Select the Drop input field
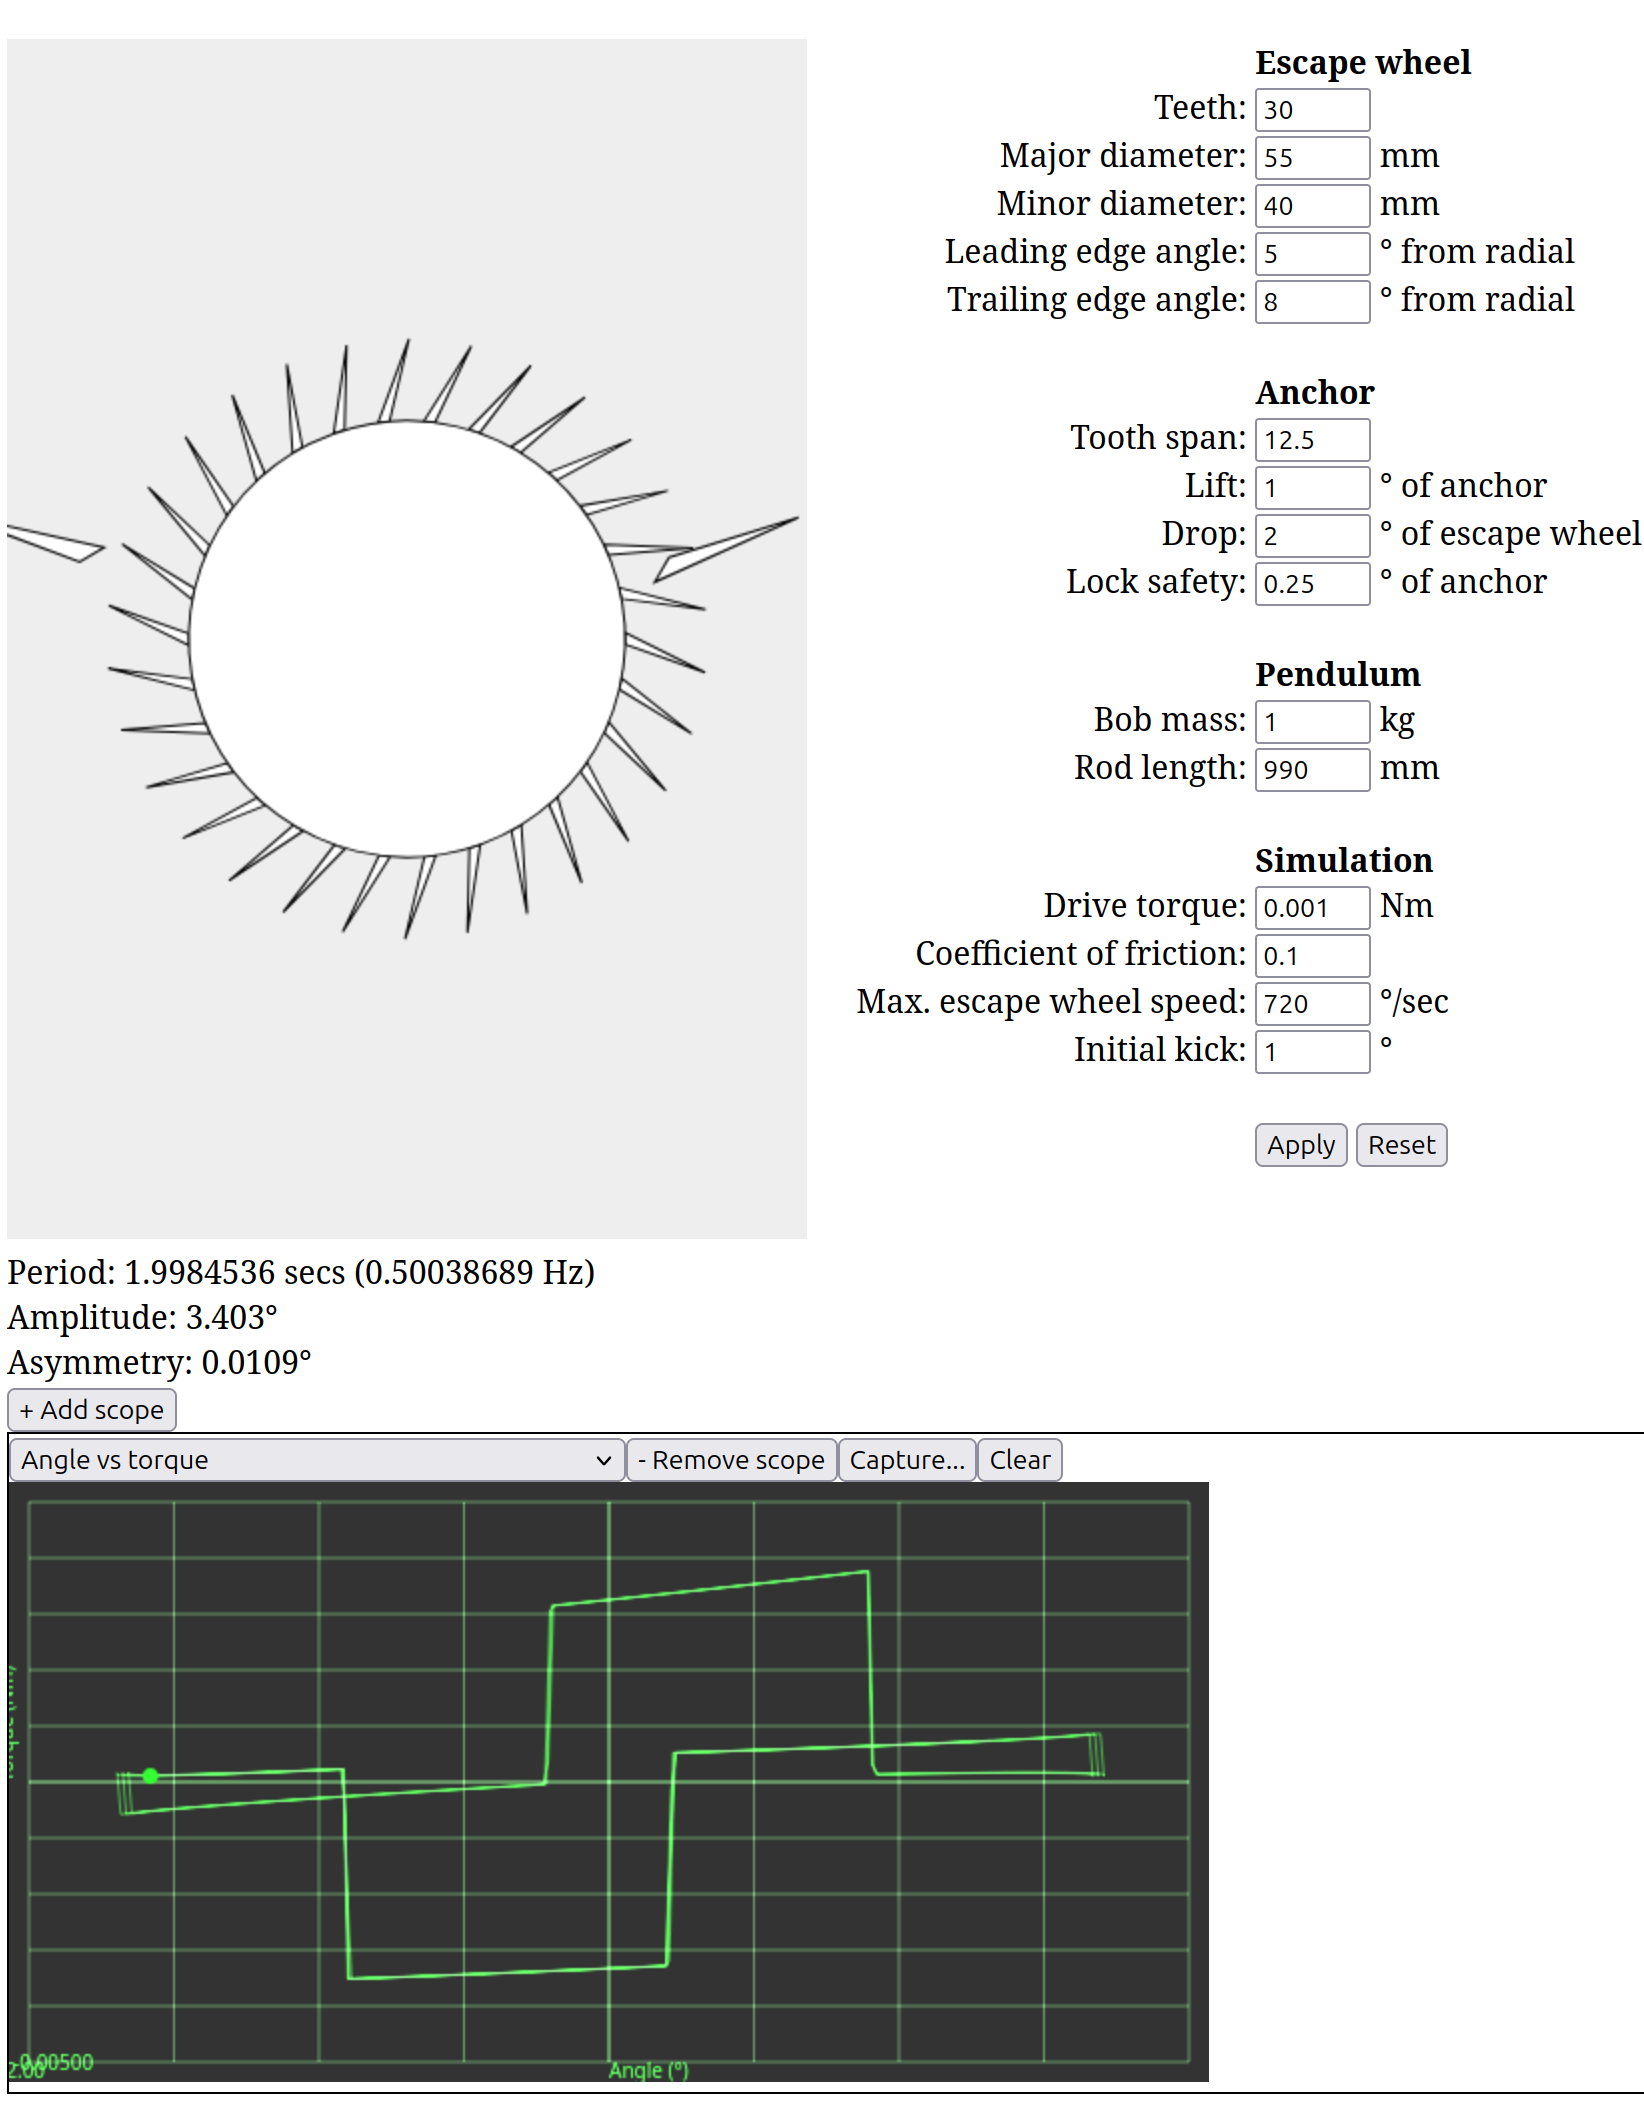This screenshot has height=2127, width=1644. click(1311, 536)
